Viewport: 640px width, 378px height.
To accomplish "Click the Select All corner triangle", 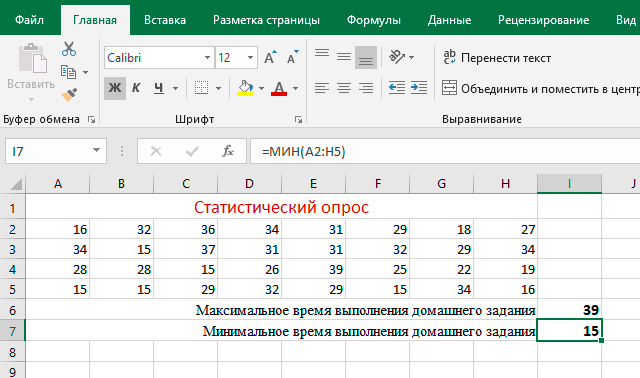I will (16, 185).
